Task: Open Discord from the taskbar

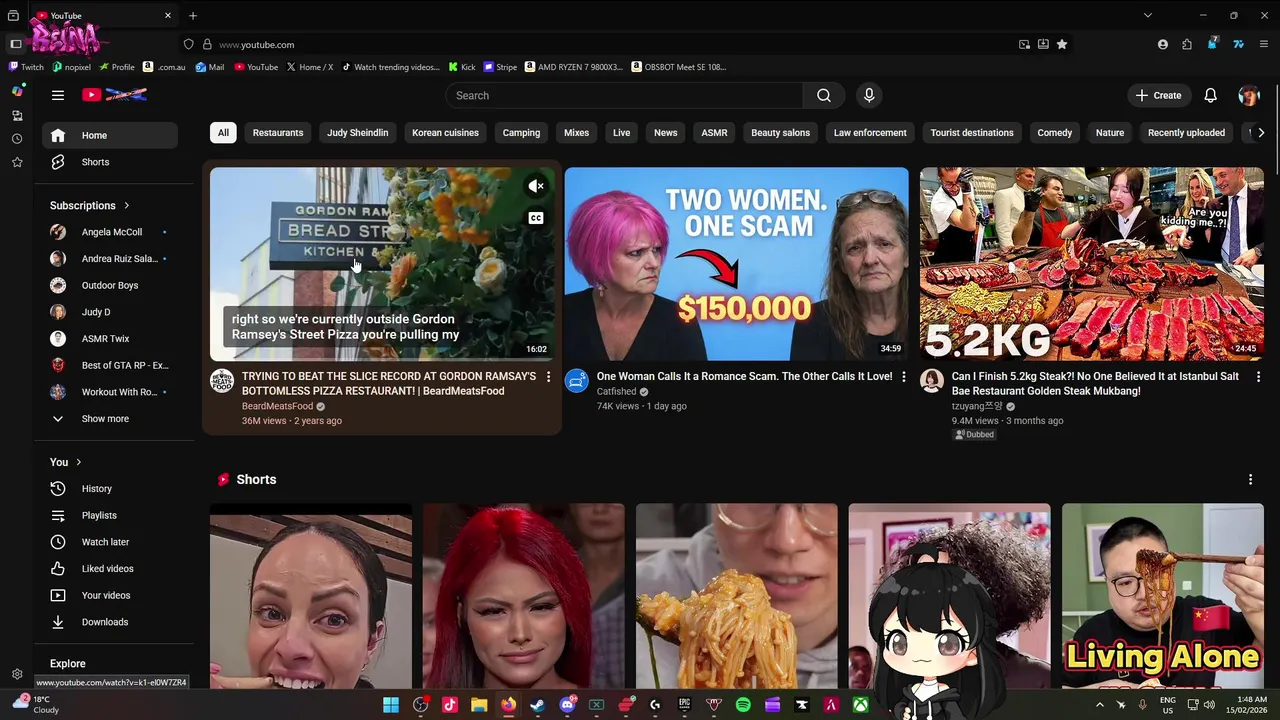Action: coord(567,705)
